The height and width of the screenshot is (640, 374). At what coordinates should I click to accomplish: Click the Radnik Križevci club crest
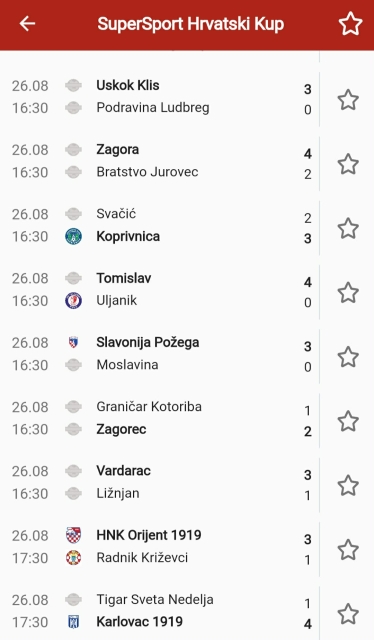(x=73, y=558)
